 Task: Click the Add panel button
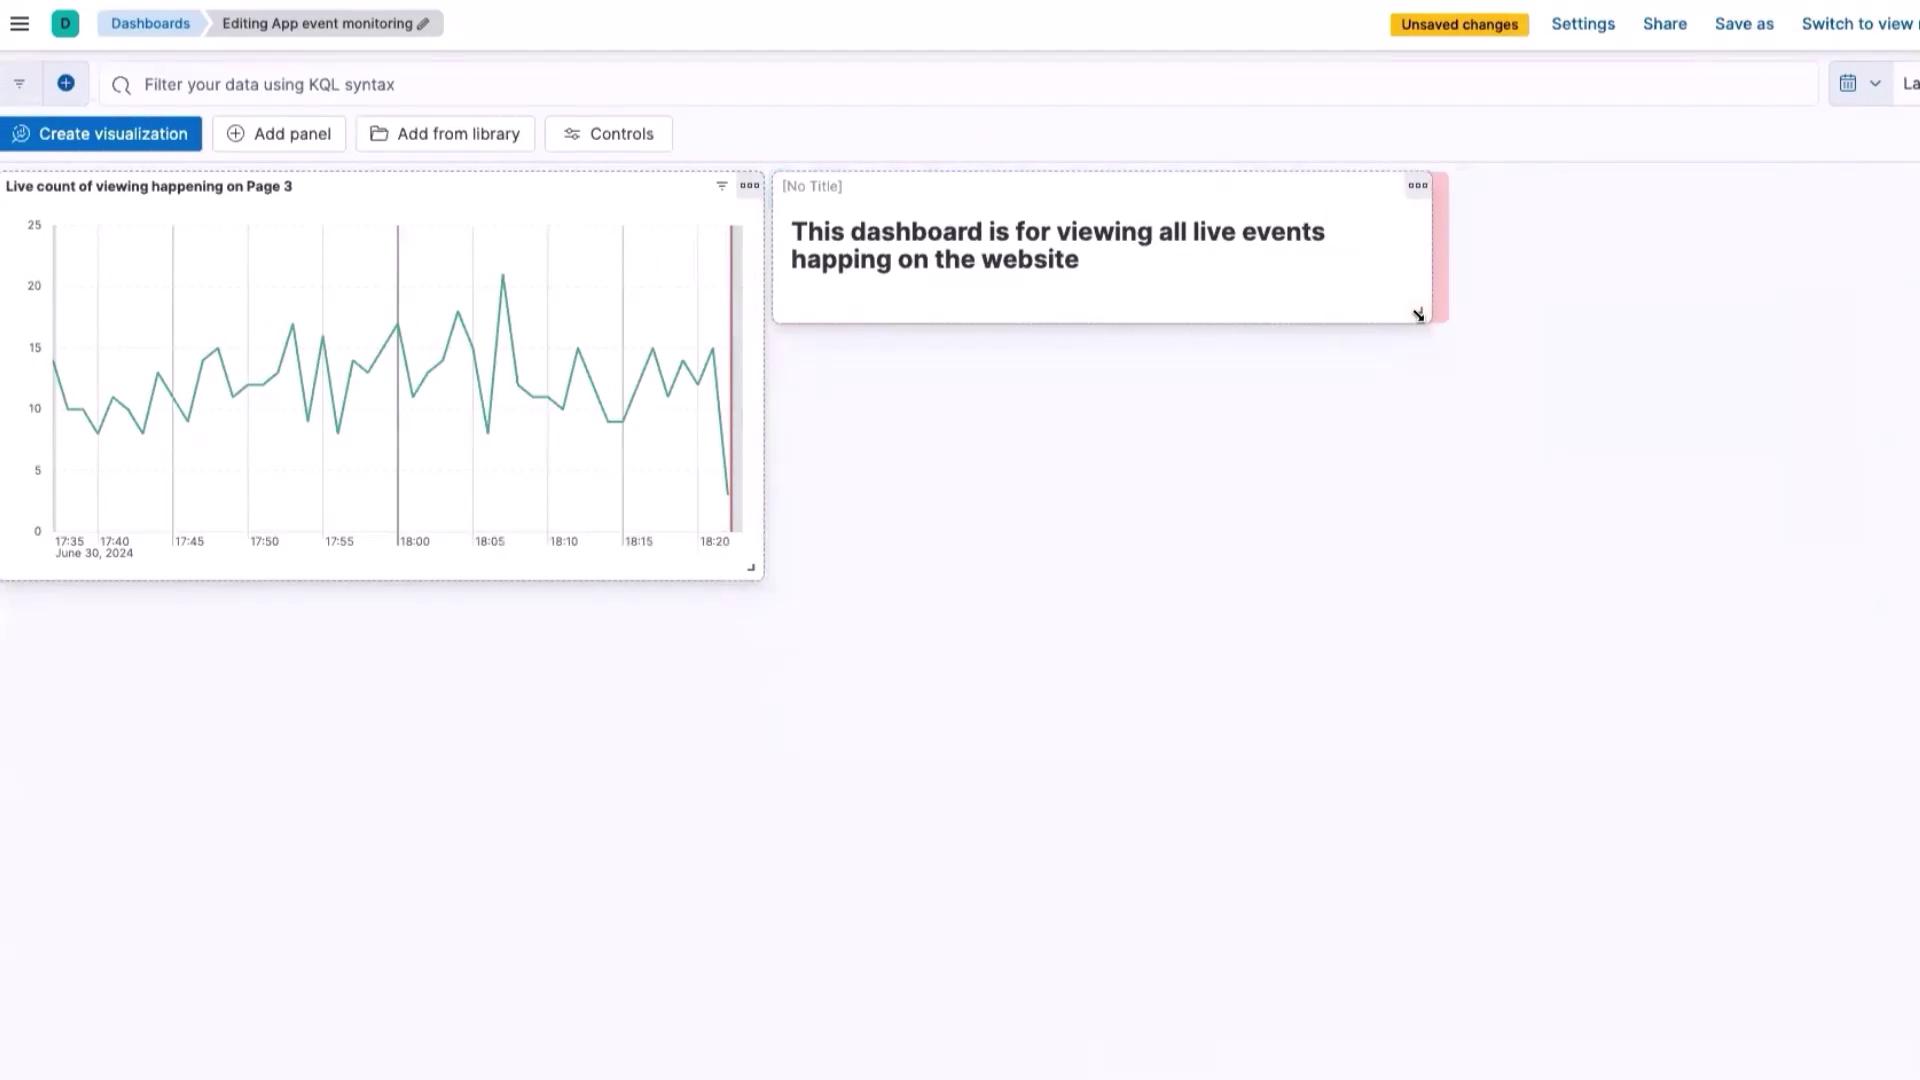pyautogui.click(x=279, y=134)
